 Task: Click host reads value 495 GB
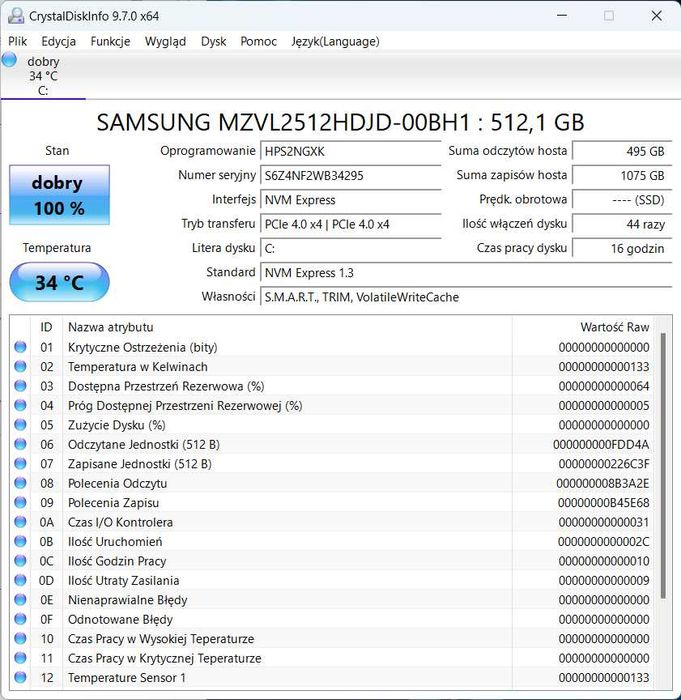coord(622,151)
